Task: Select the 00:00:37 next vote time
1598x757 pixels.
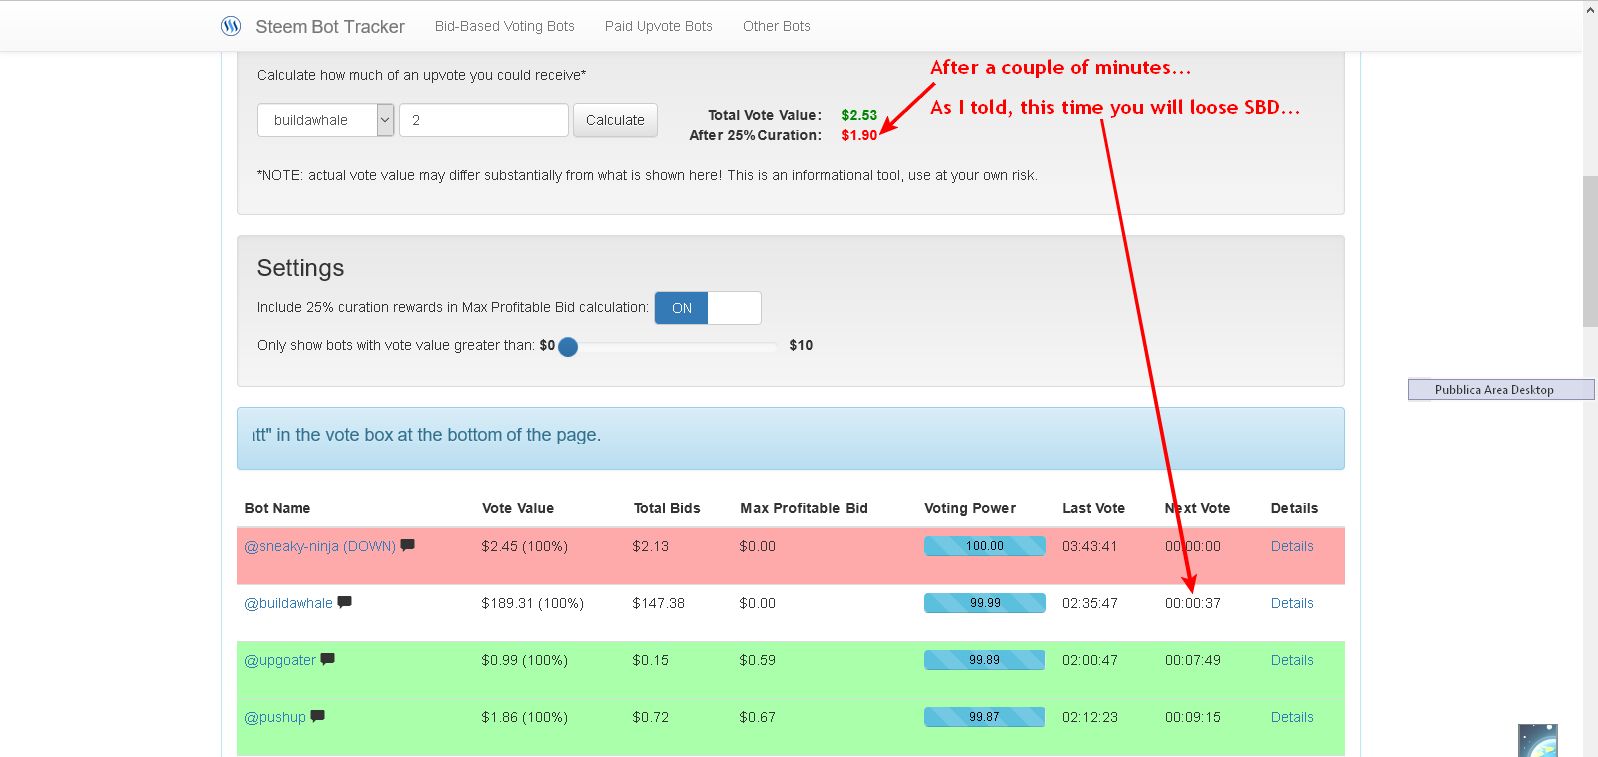Action: click(x=1192, y=603)
